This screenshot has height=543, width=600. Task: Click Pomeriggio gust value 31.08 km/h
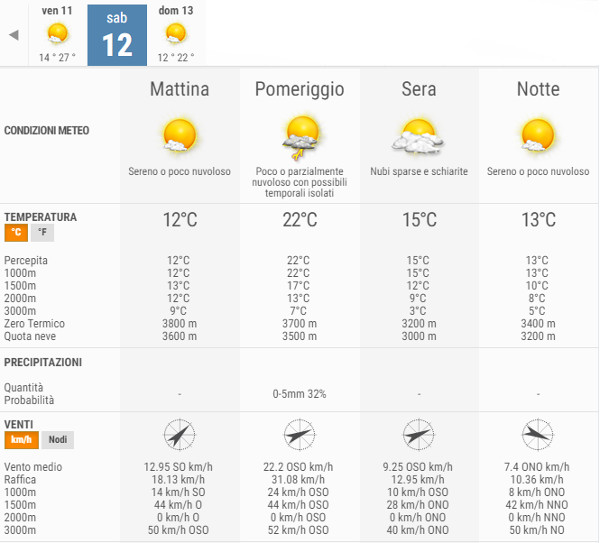(x=298, y=480)
